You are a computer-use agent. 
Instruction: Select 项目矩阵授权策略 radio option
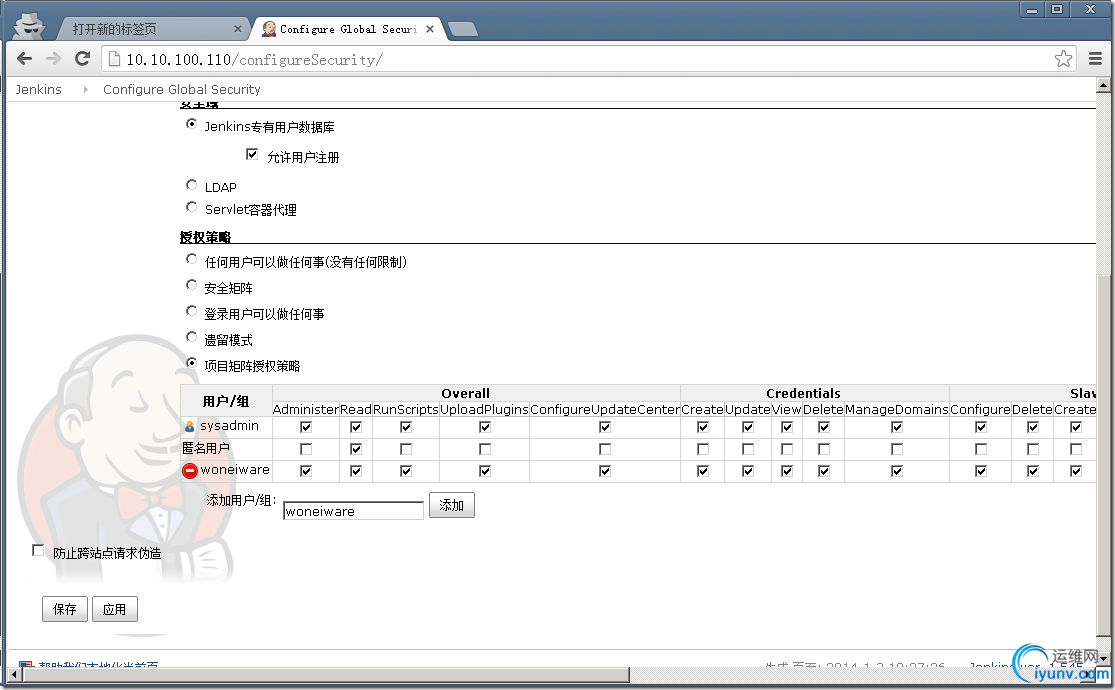tap(191, 363)
